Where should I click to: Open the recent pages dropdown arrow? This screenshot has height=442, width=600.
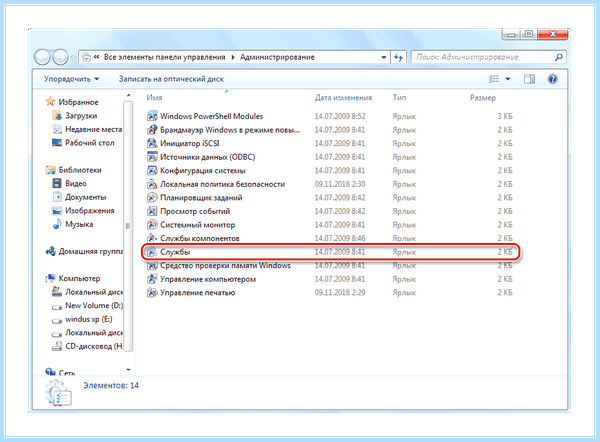(73, 58)
